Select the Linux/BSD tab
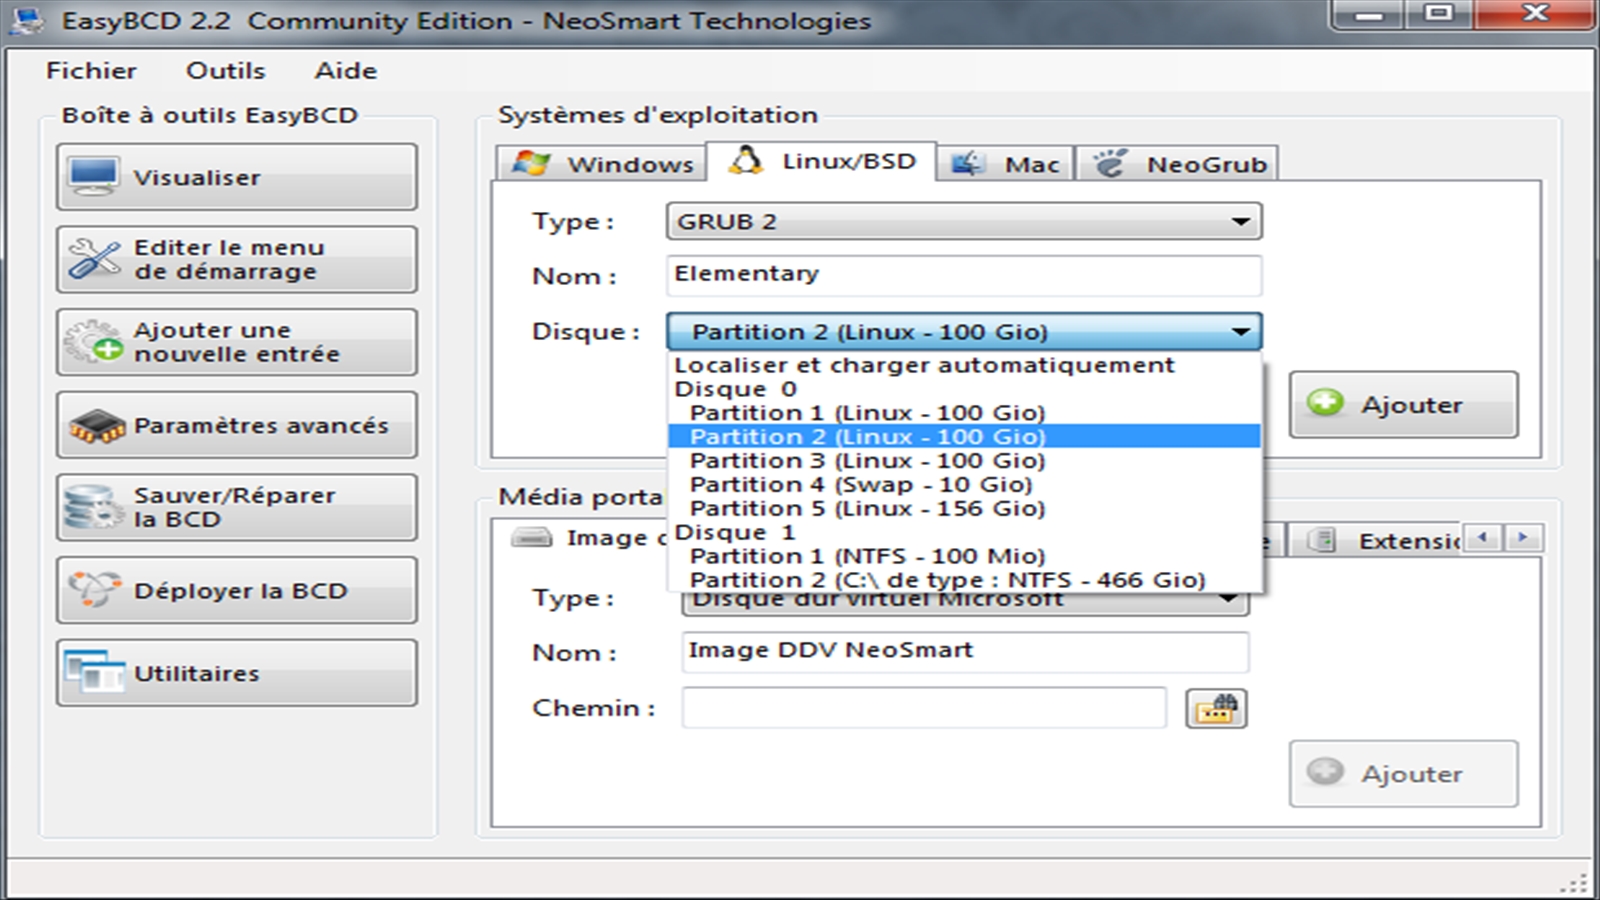Viewport: 1600px width, 900px height. [x=822, y=160]
